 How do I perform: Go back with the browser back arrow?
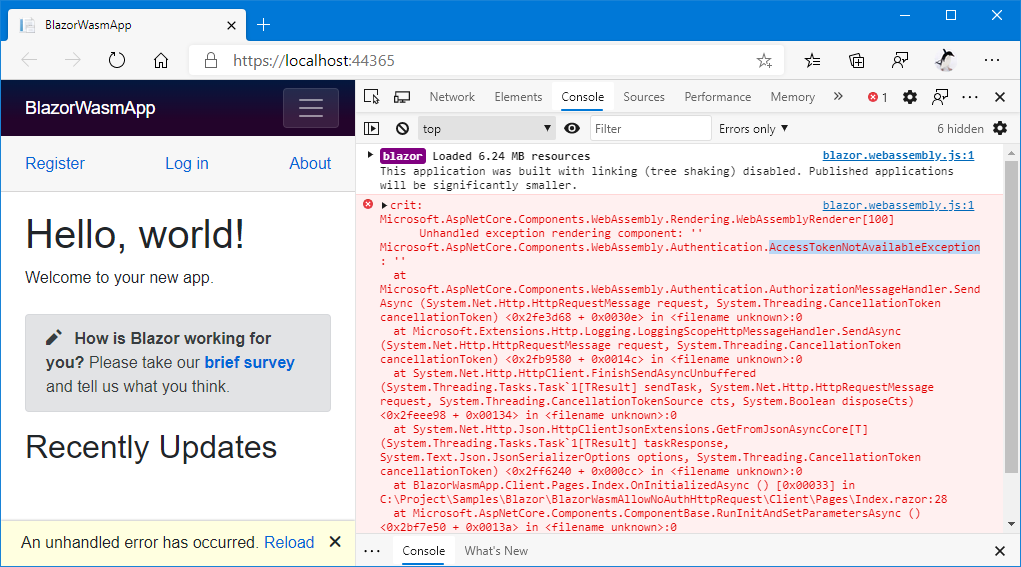(x=29, y=61)
